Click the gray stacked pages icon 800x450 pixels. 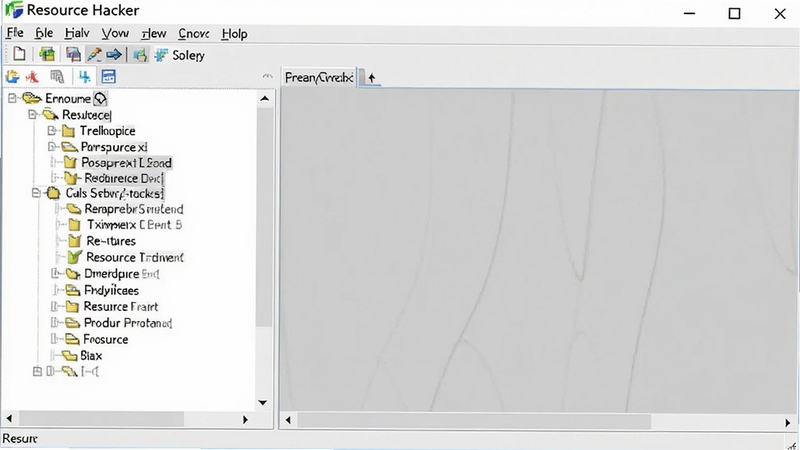(57, 77)
